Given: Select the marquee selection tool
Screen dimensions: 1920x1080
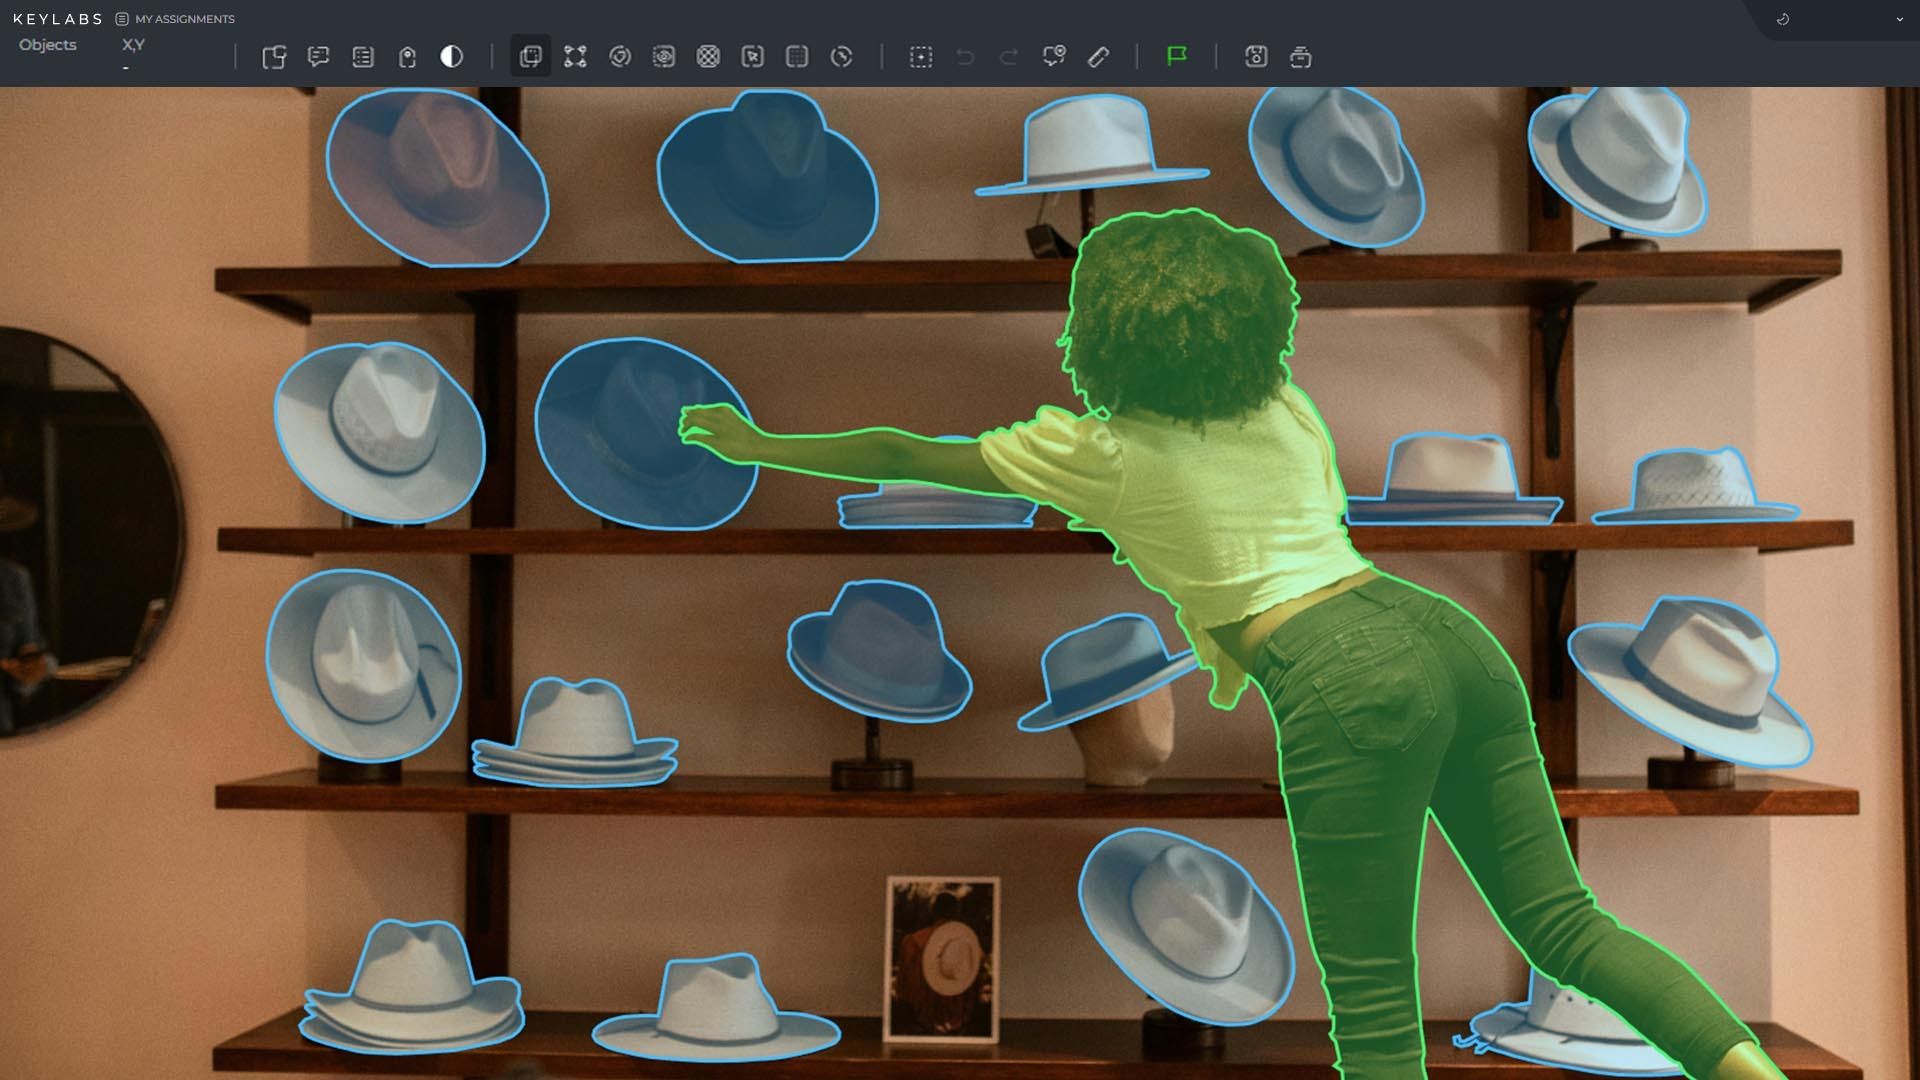Looking at the screenshot, I should (921, 57).
